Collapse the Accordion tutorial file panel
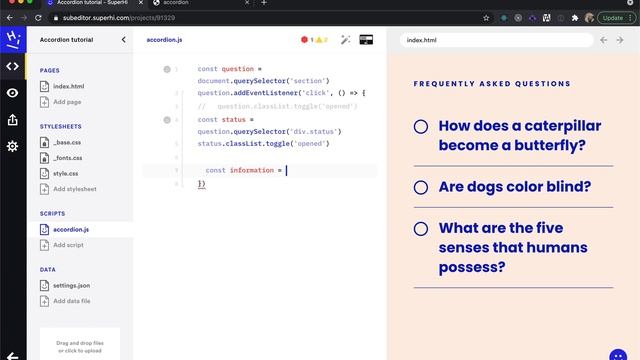640x360 pixels. tap(123, 40)
